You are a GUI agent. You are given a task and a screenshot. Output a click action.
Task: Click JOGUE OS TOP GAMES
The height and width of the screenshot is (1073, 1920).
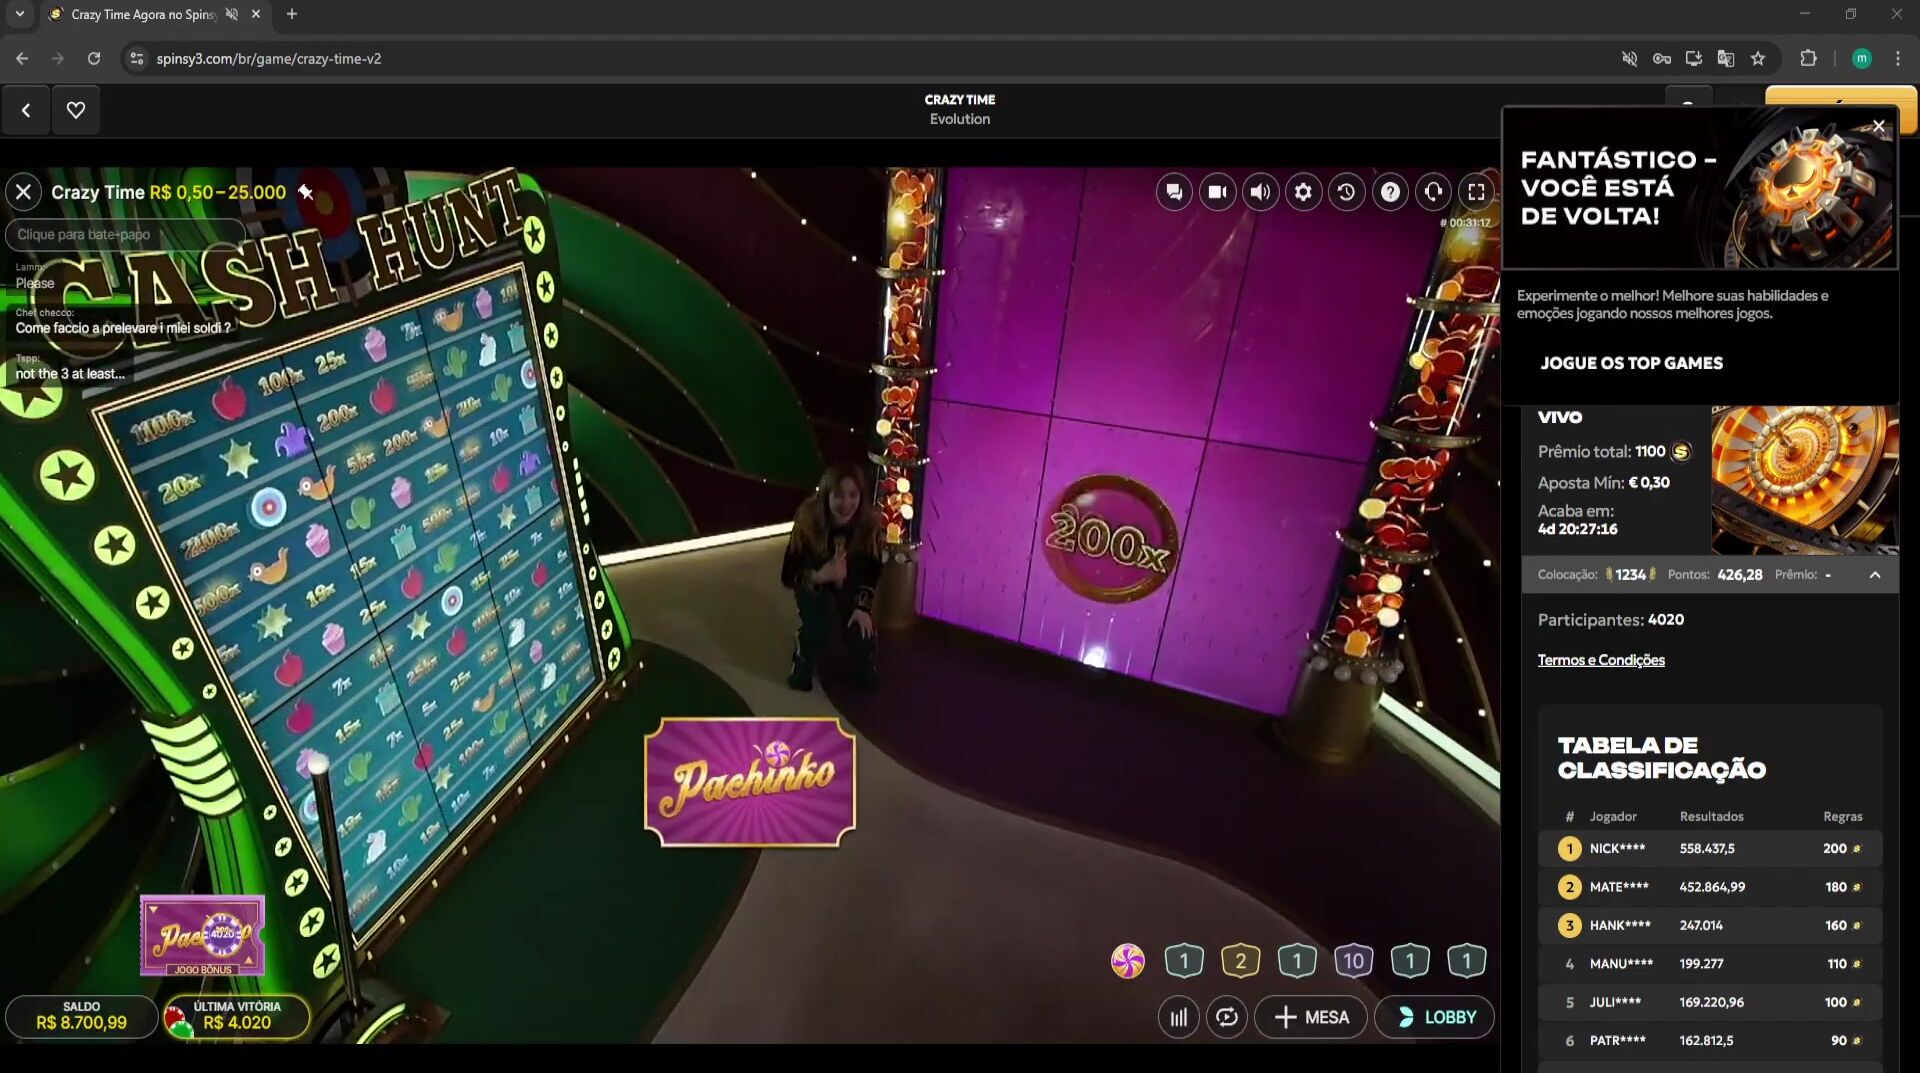[1631, 363]
